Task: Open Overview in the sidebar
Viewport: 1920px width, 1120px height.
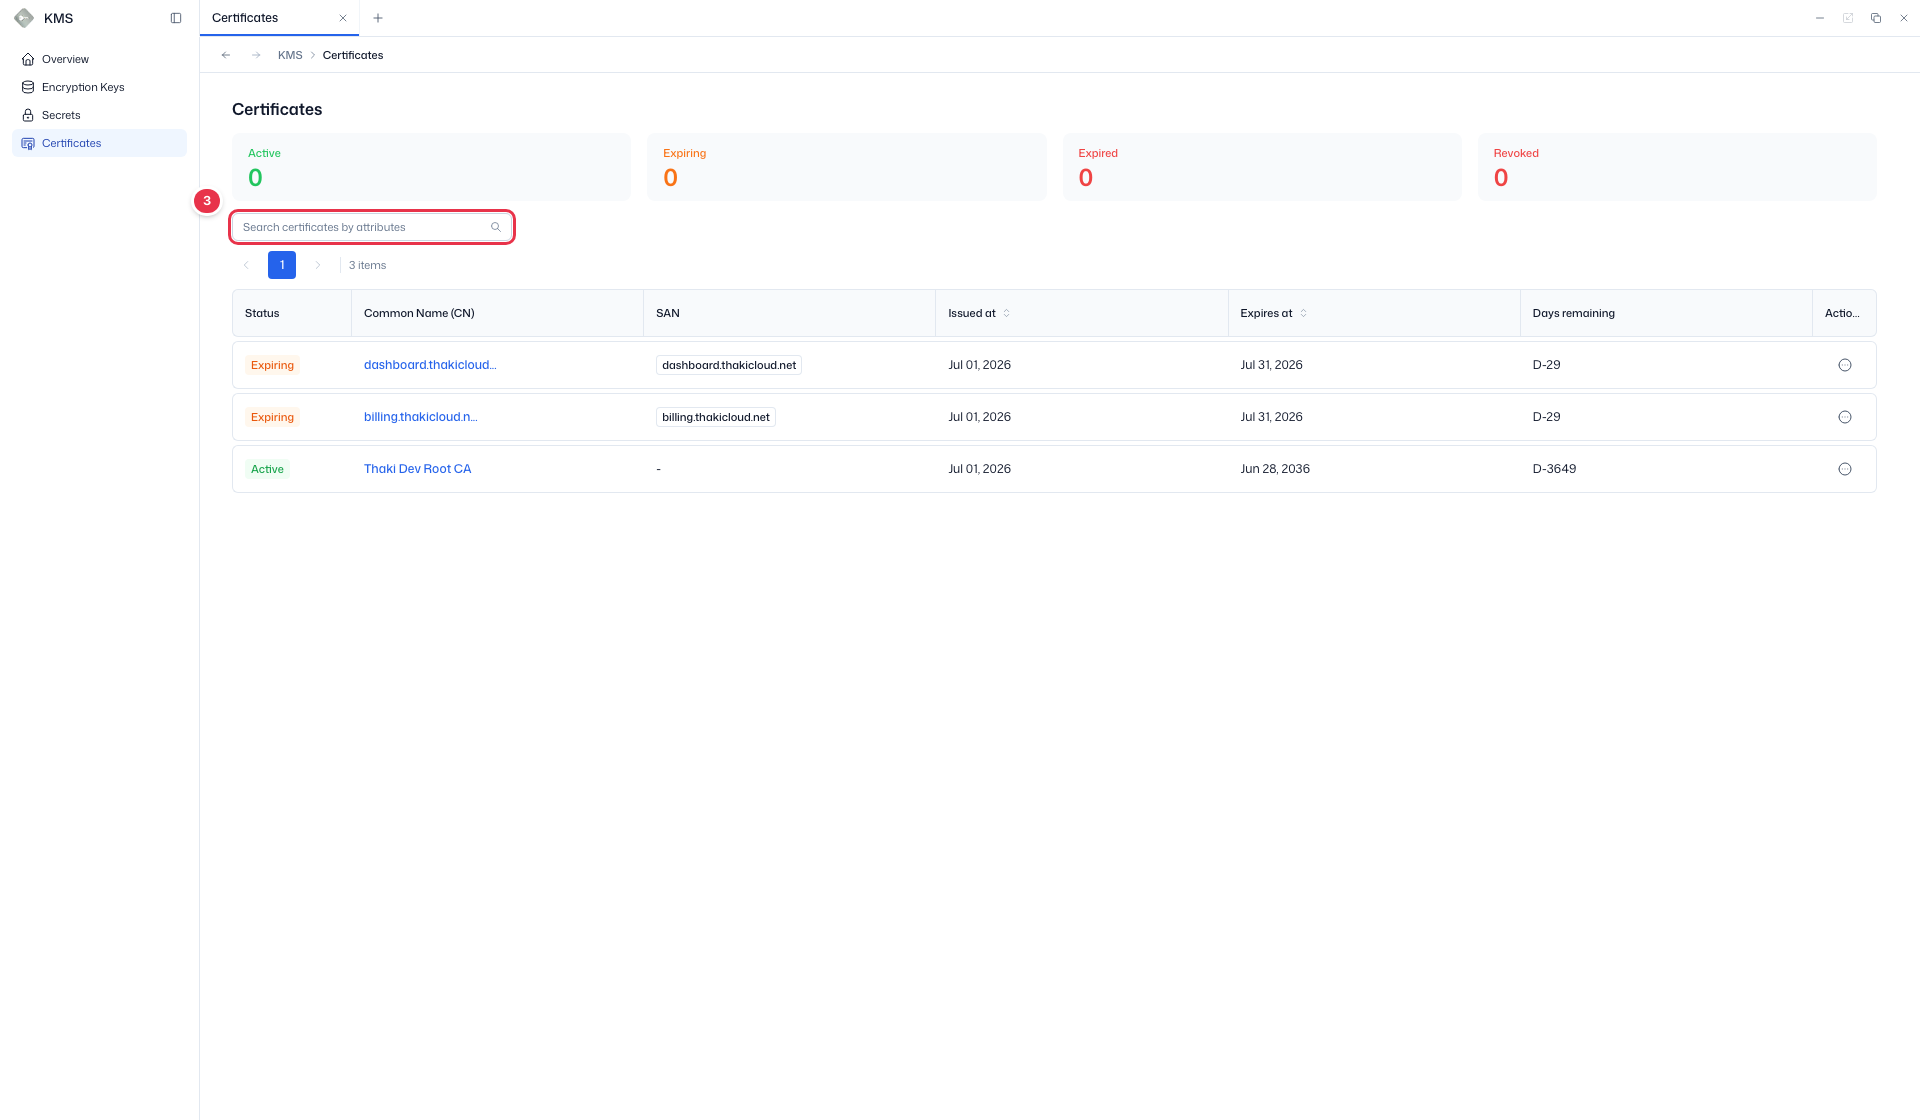Action: coord(99,59)
